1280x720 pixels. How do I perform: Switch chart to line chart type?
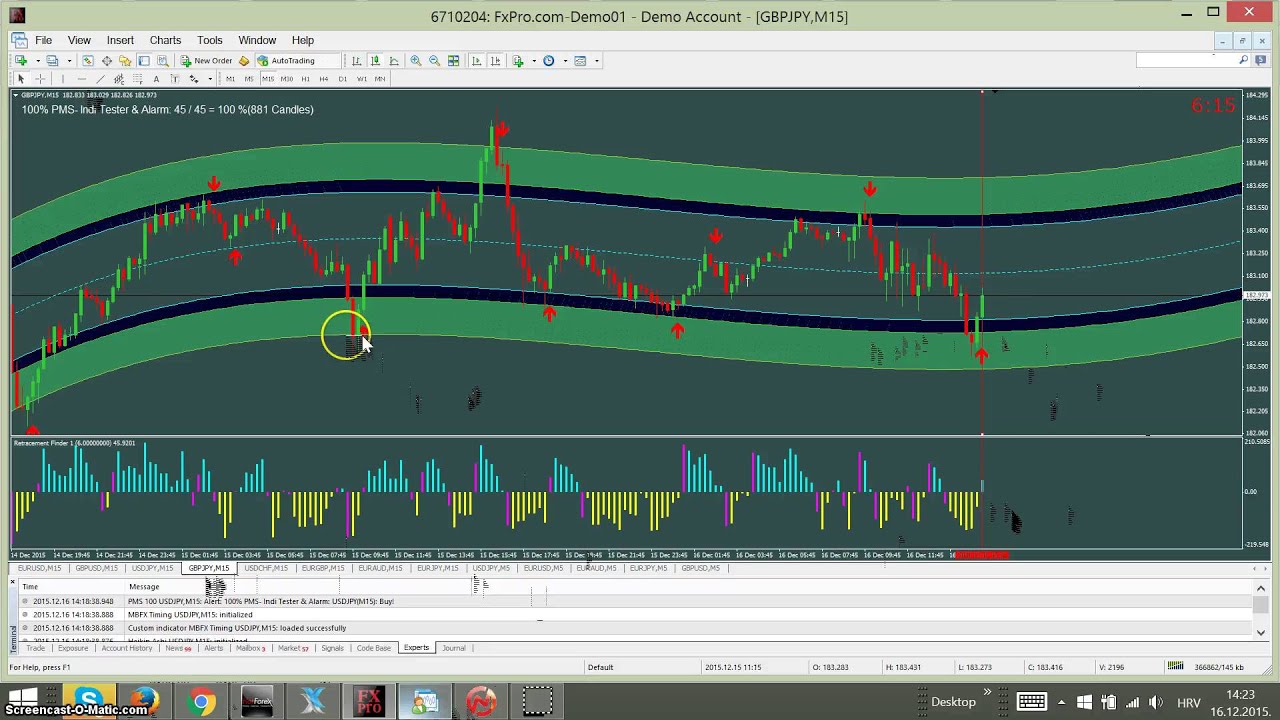click(394, 61)
